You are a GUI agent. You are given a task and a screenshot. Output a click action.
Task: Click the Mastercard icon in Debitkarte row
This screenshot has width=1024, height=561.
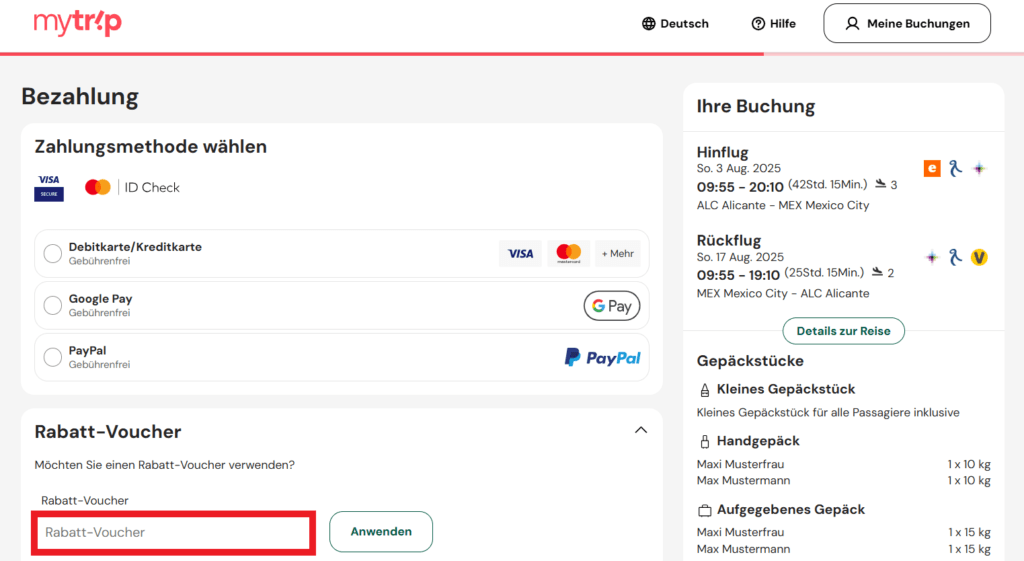click(x=569, y=253)
